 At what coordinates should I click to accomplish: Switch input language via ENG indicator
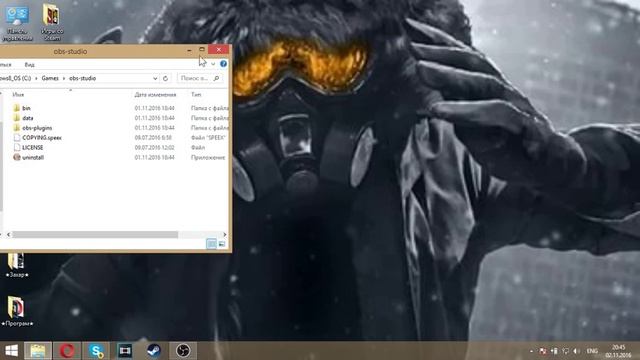click(592, 351)
